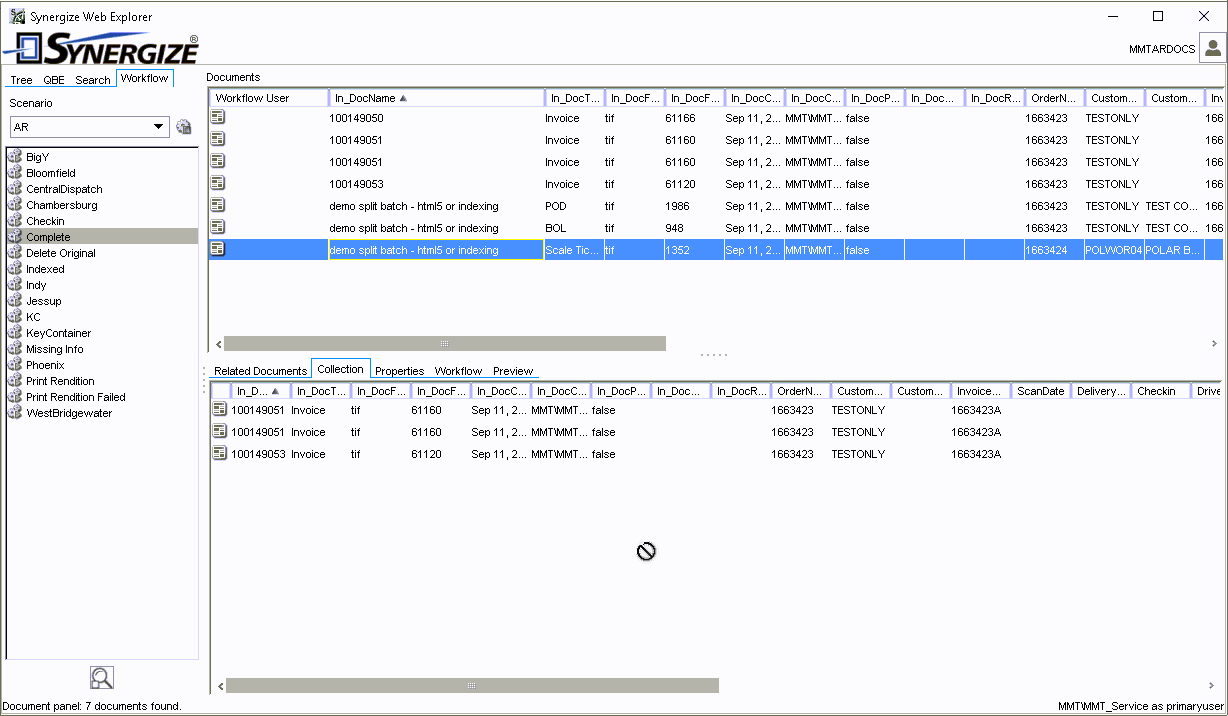Click the In_DocT... column header in Documents
This screenshot has width=1228, height=716.
[575, 98]
